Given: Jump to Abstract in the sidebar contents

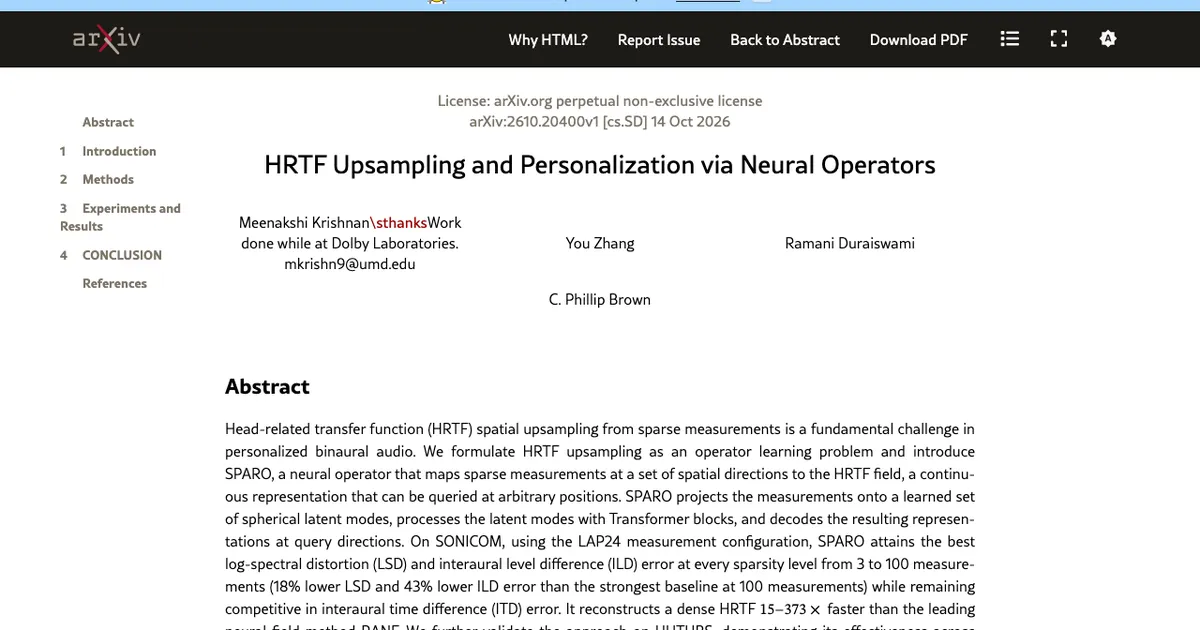Looking at the screenshot, I should [x=108, y=122].
